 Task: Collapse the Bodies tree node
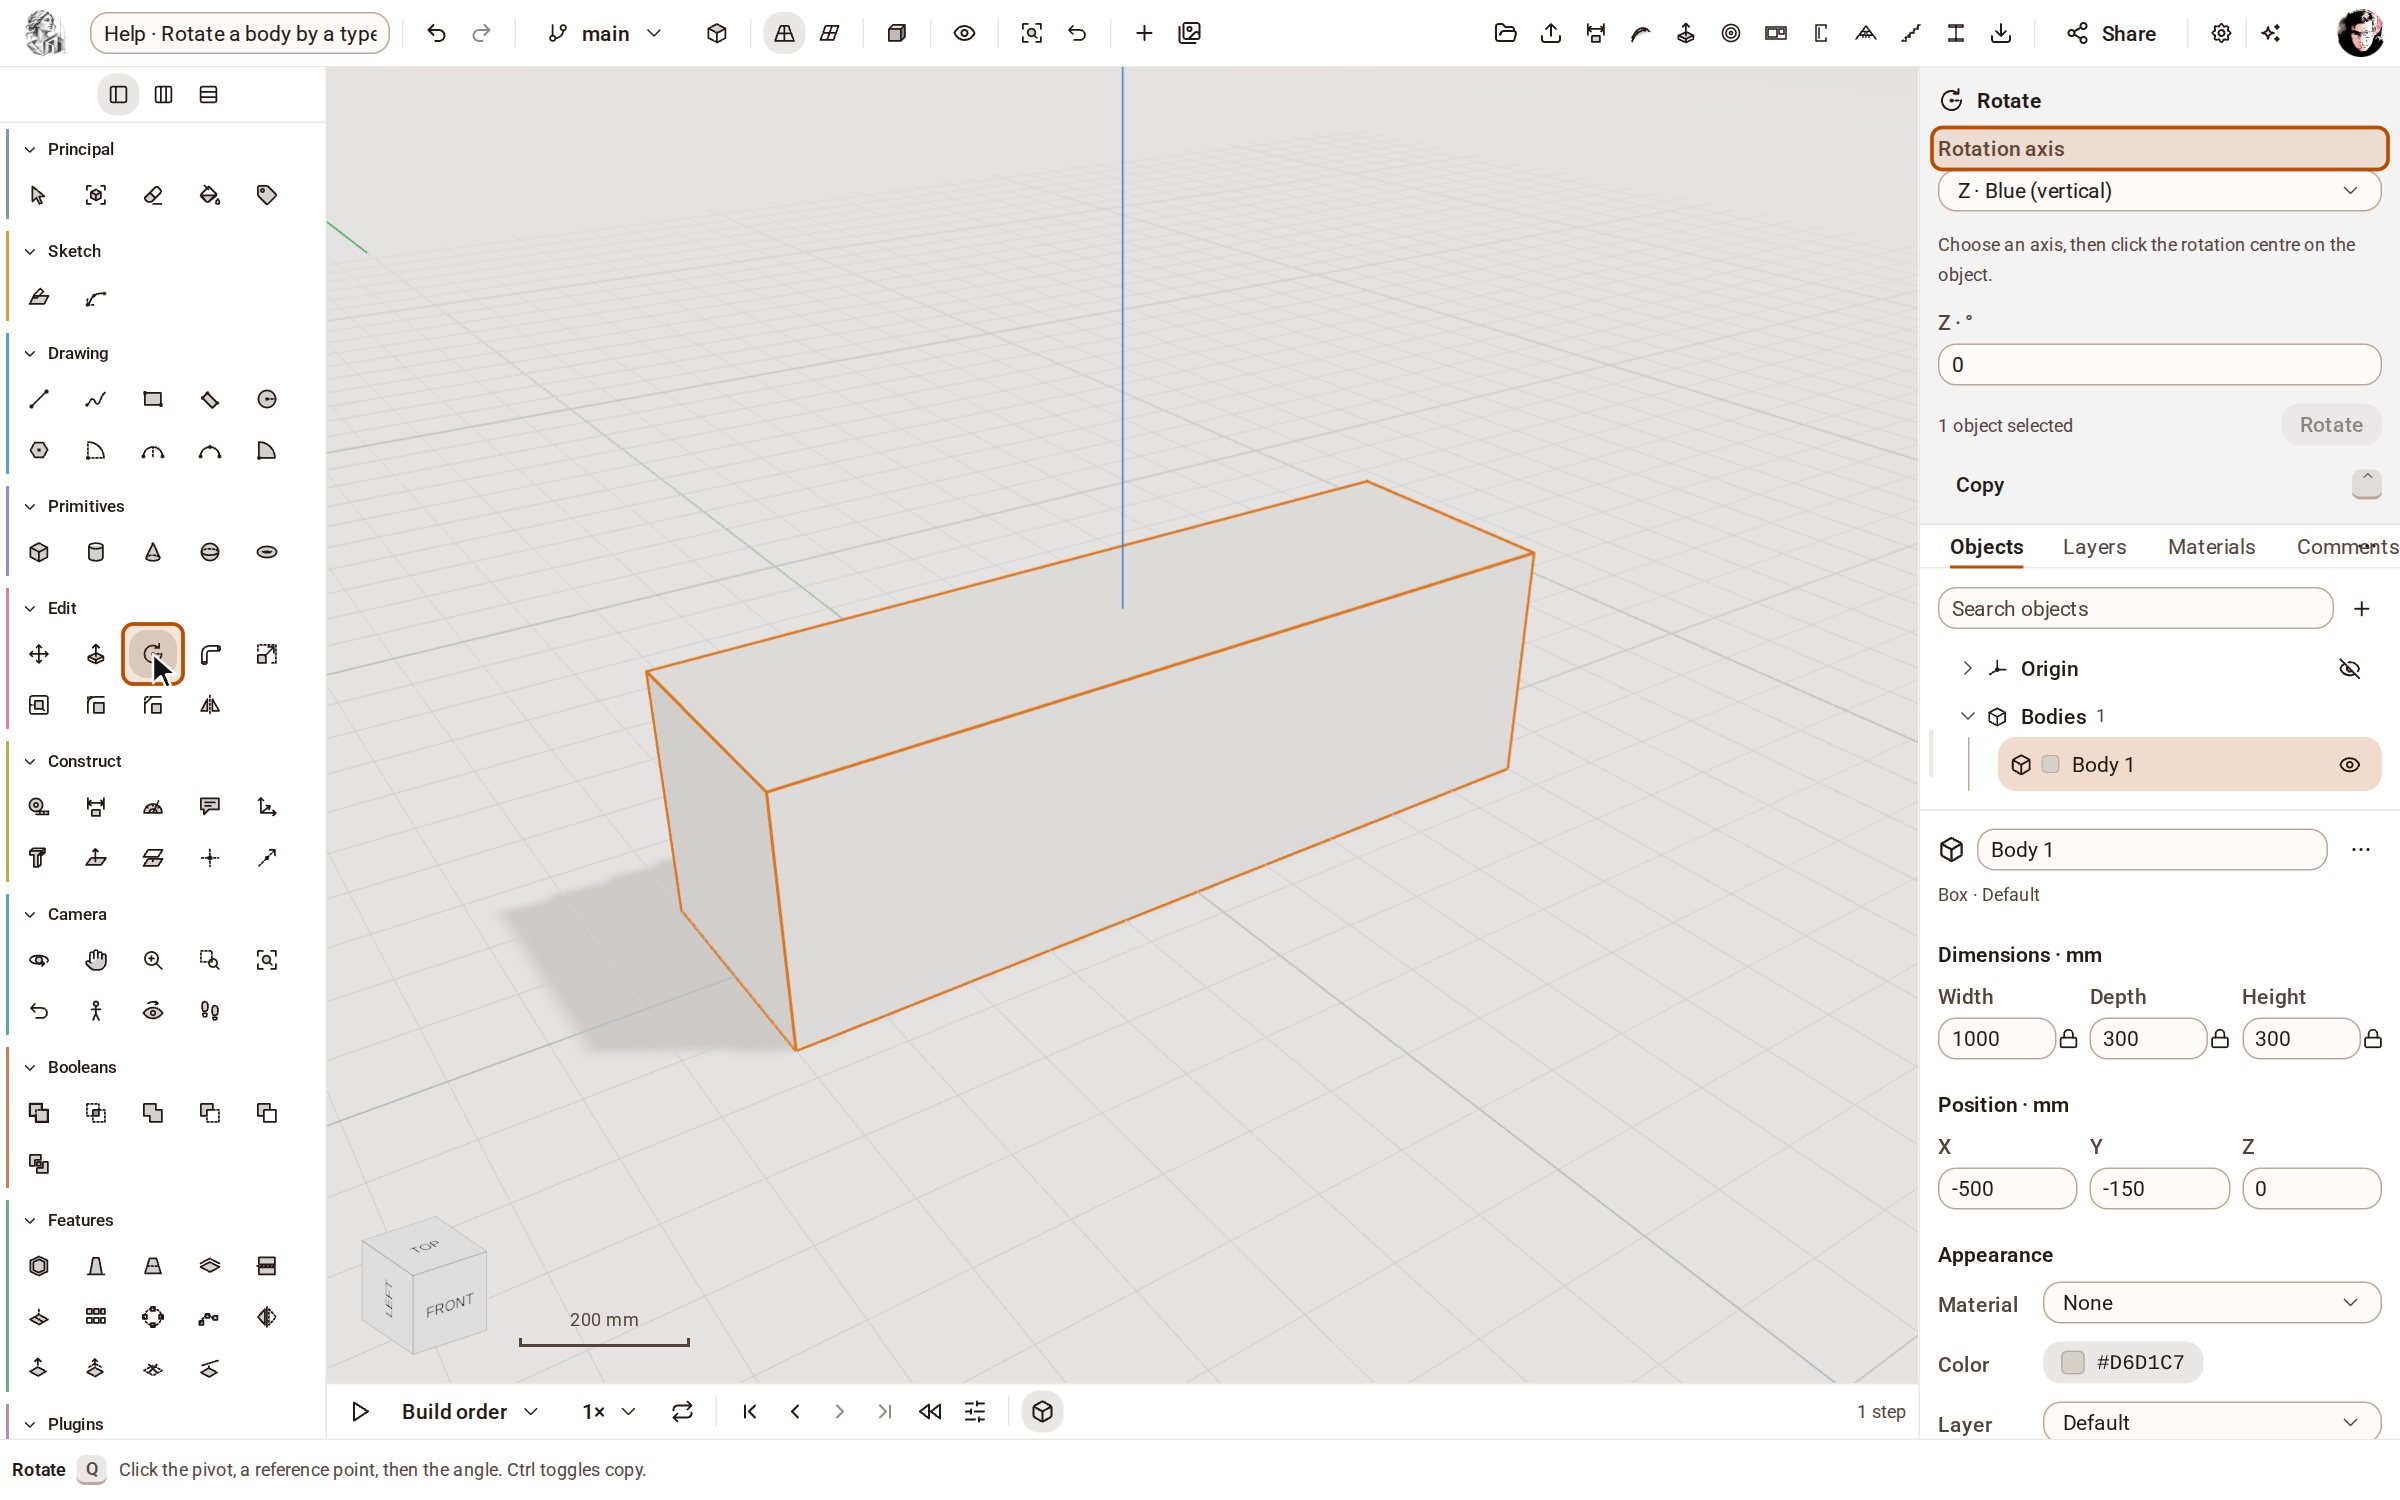[x=1967, y=716]
